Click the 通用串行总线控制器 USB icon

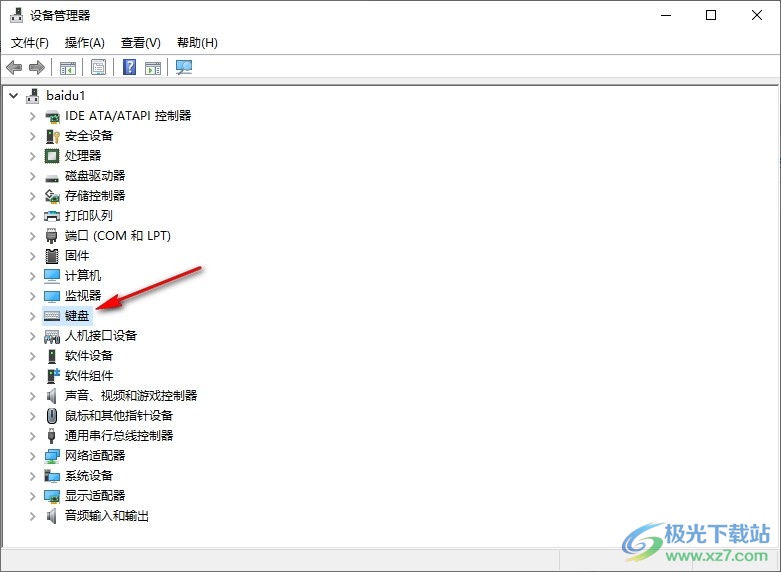pyautogui.click(x=51, y=435)
